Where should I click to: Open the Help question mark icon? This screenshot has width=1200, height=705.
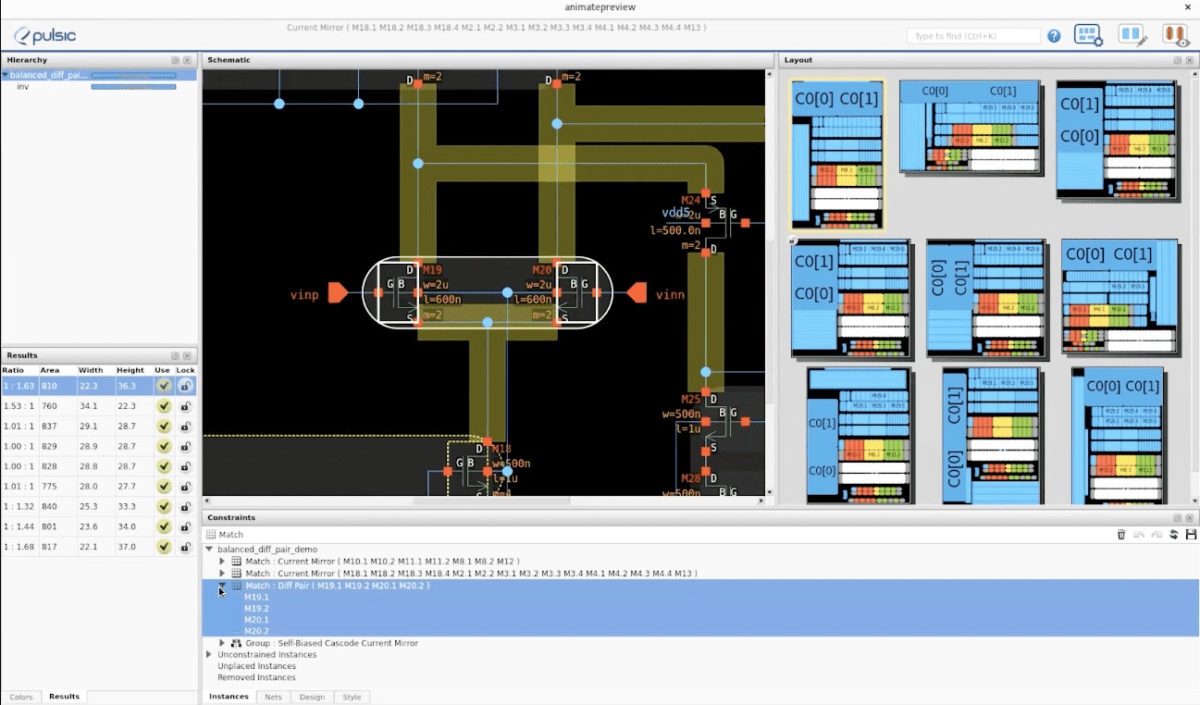(x=1054, y=34)
